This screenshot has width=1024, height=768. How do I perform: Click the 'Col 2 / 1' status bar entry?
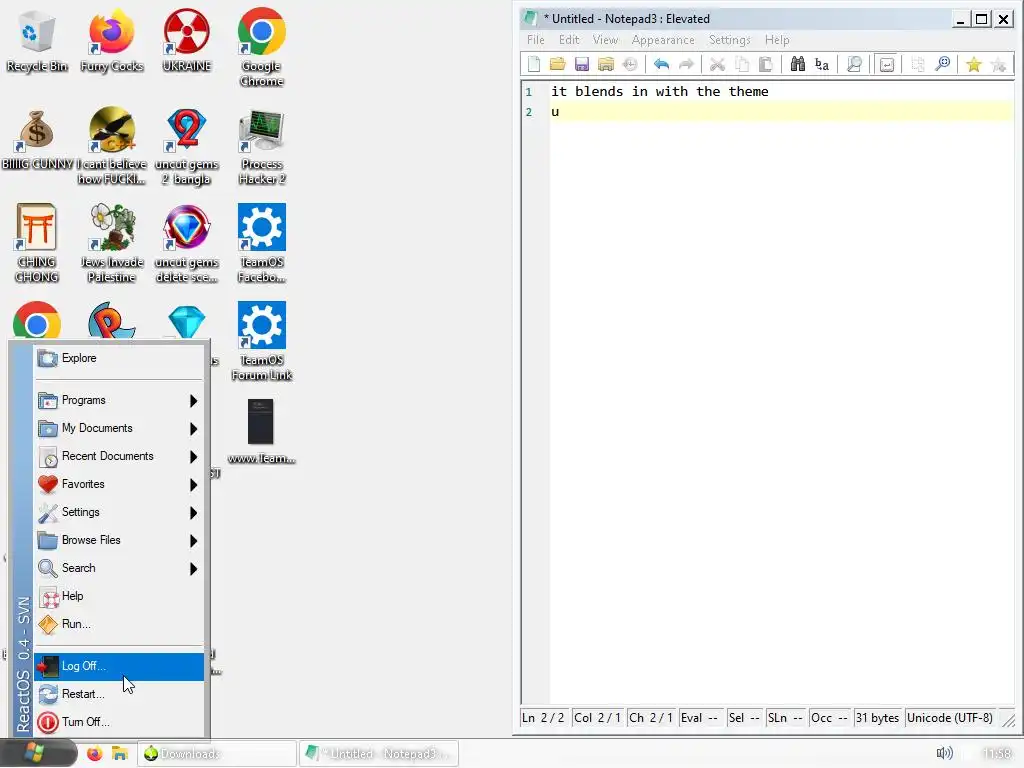coord(597,718)
